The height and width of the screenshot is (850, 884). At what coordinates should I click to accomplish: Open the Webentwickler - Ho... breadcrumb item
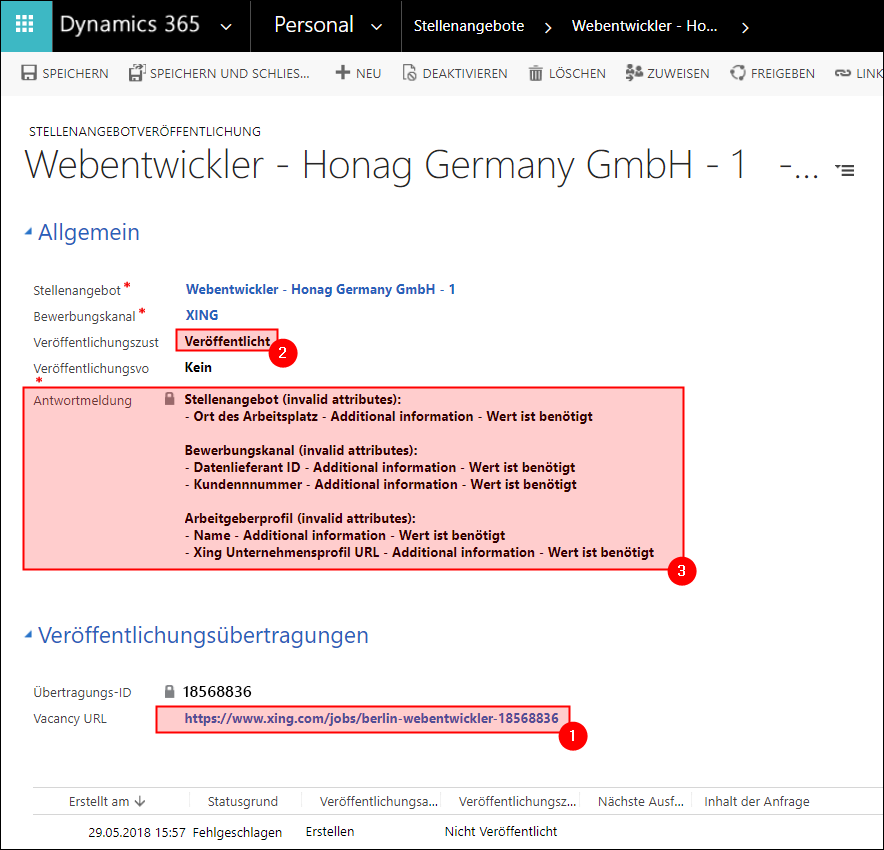coord(644,26)
